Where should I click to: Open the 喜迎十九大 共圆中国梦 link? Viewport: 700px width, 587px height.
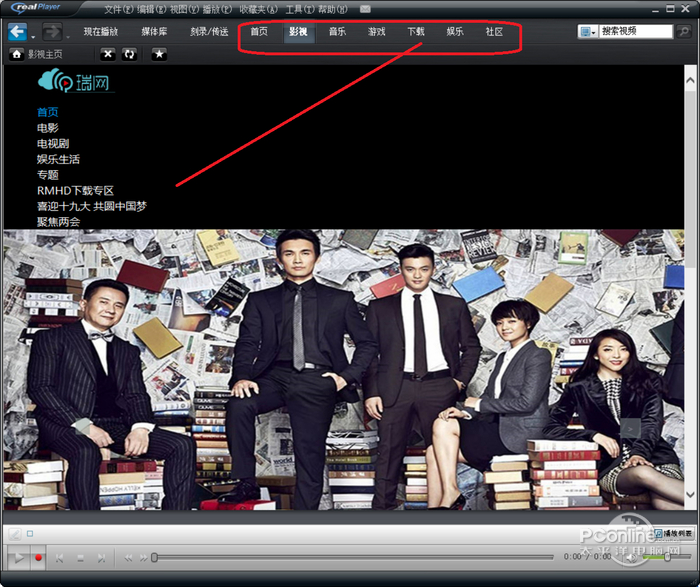coord(92,206)
